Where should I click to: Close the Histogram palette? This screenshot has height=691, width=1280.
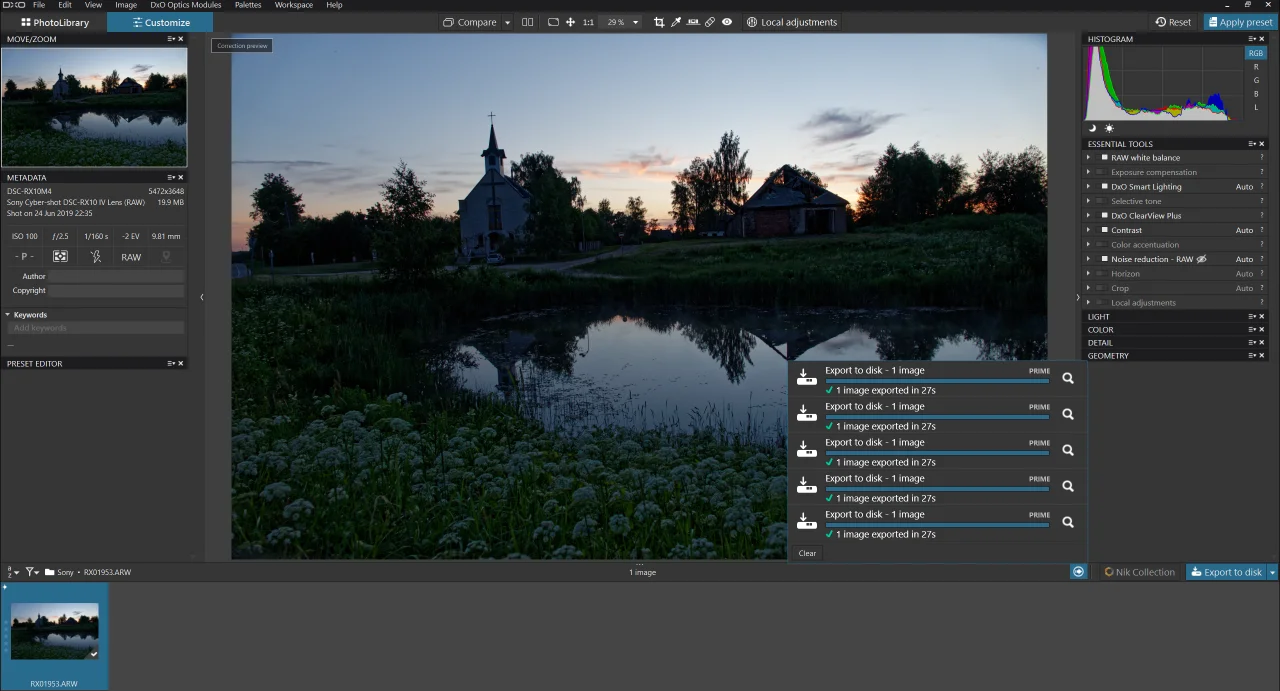pyautogui.click(x=1262, y=39)
